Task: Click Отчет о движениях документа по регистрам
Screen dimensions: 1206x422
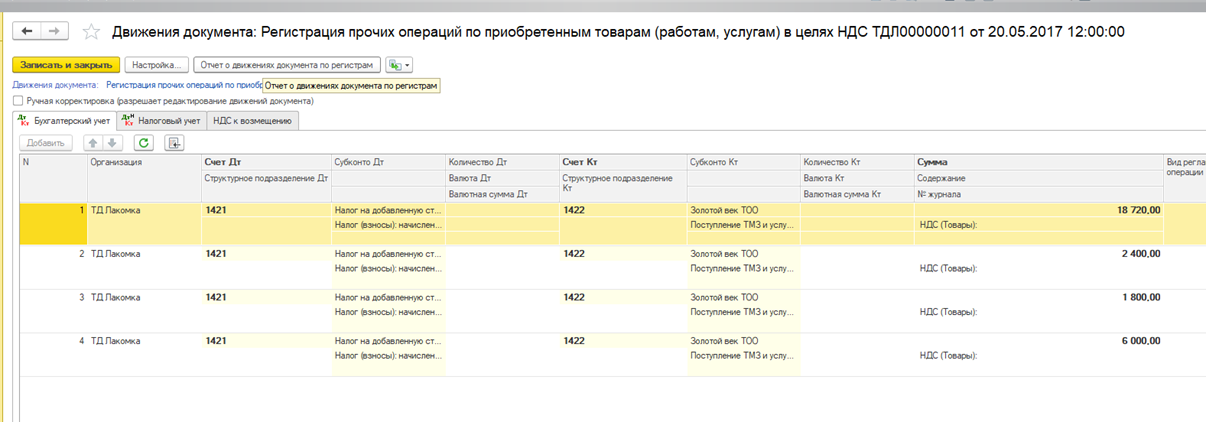Action: (x=287, y=65)
